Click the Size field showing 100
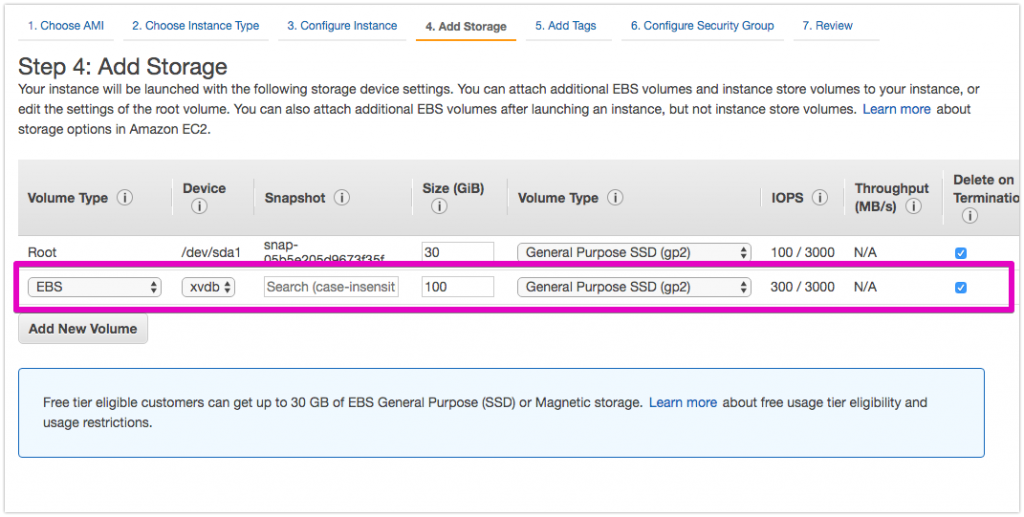The width and height of the screenshot is (1024, 517). [457, 287]
